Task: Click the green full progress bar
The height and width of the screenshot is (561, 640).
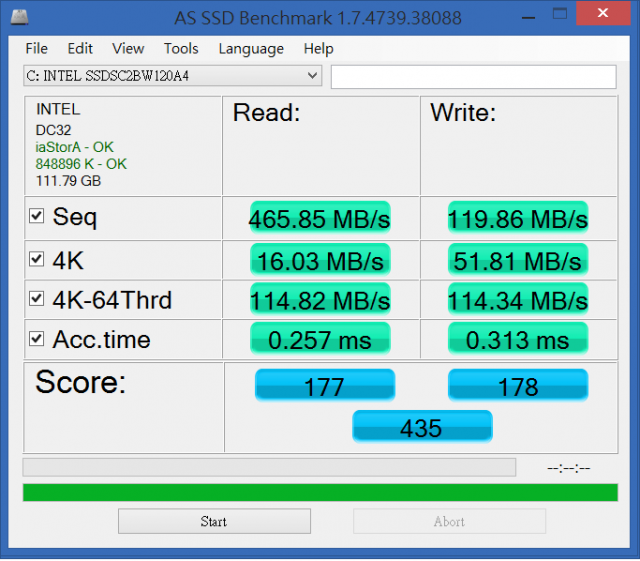Action: (x=320, y=492)
